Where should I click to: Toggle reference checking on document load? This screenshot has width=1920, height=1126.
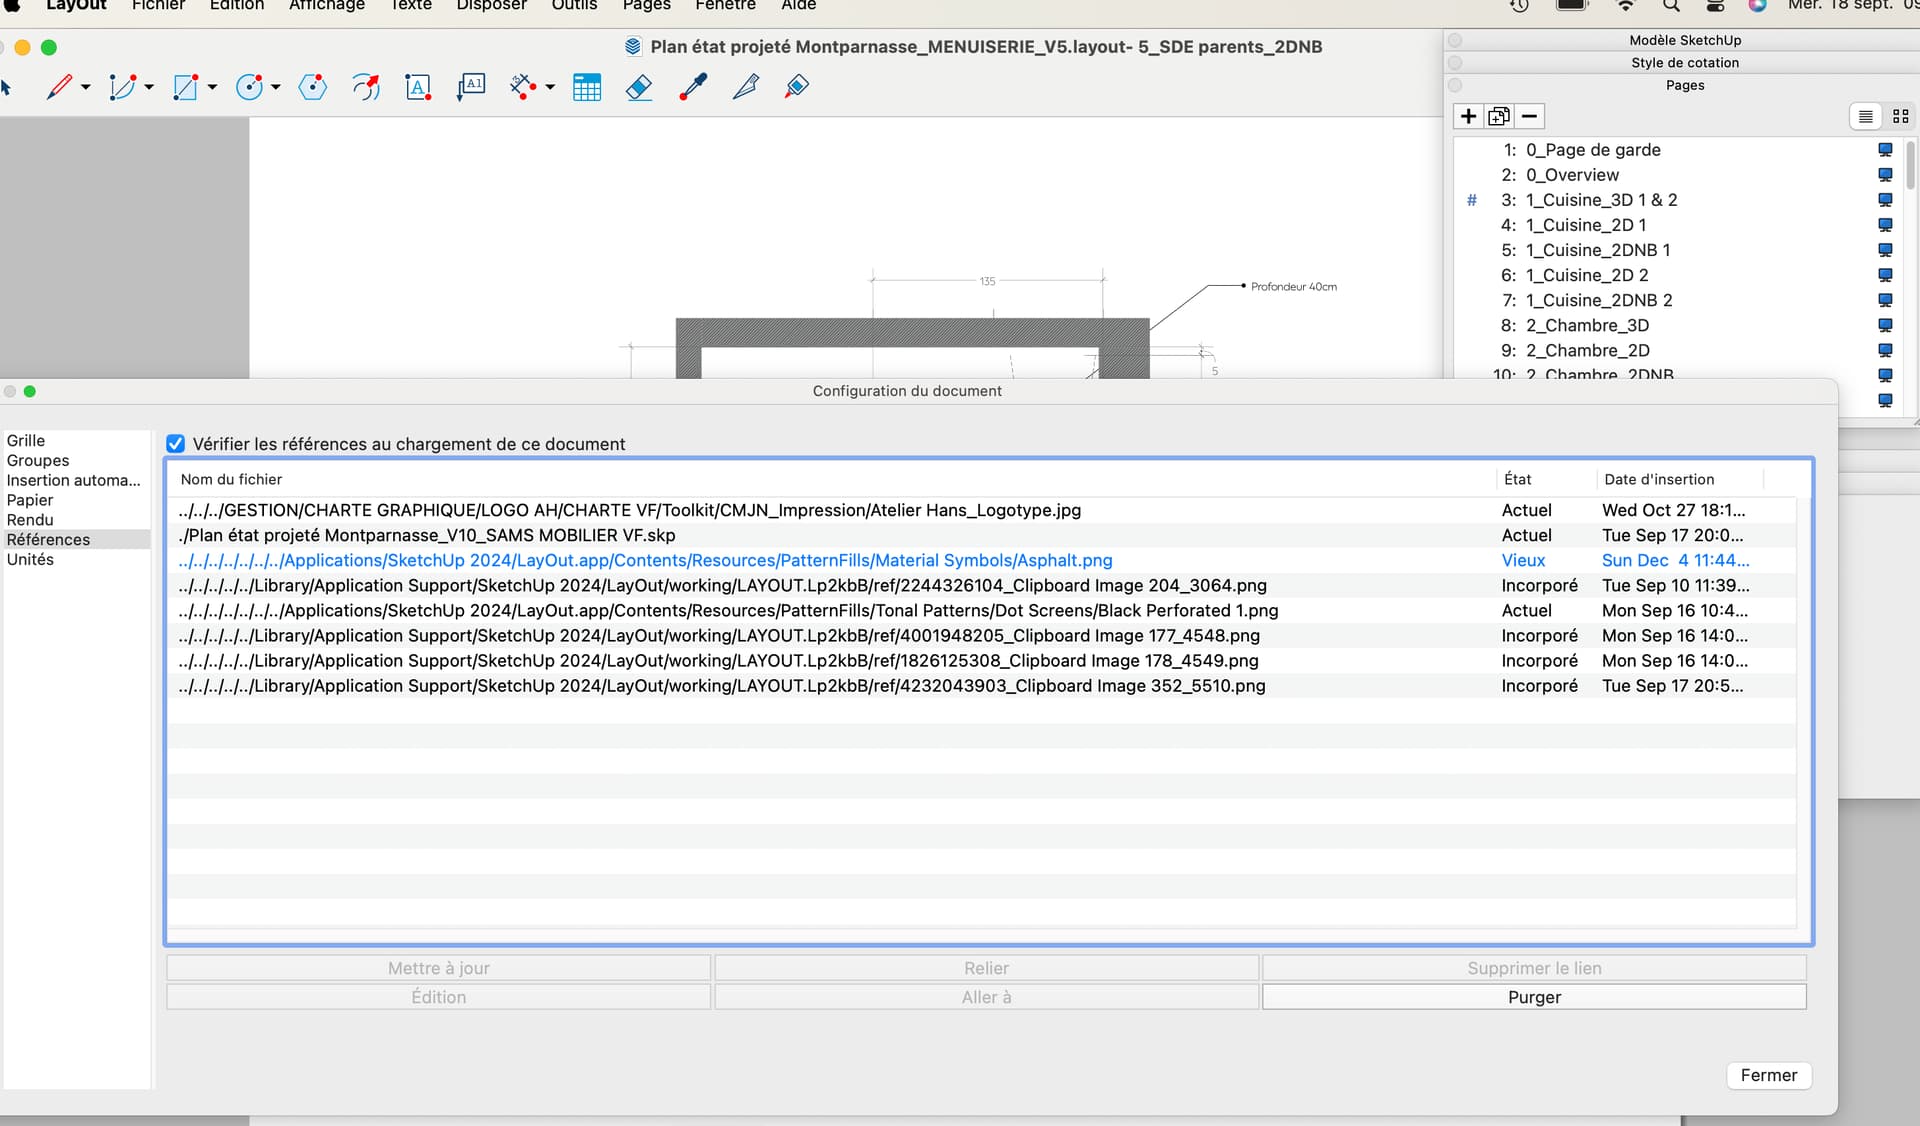176,444
